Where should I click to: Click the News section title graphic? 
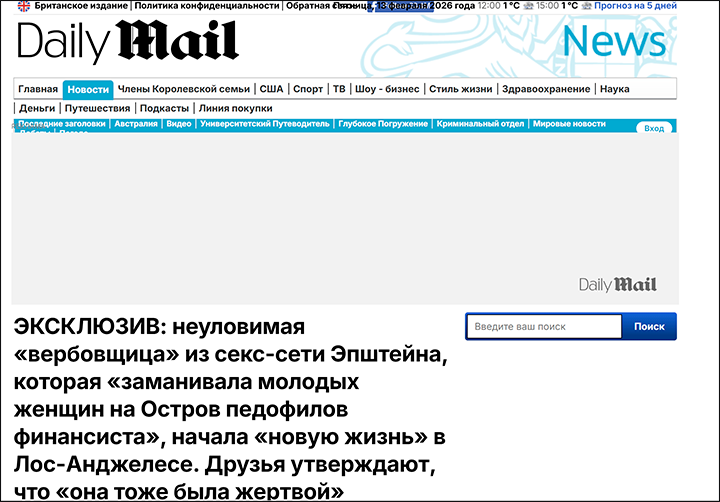pyautogui.click(x=613, y=42)
